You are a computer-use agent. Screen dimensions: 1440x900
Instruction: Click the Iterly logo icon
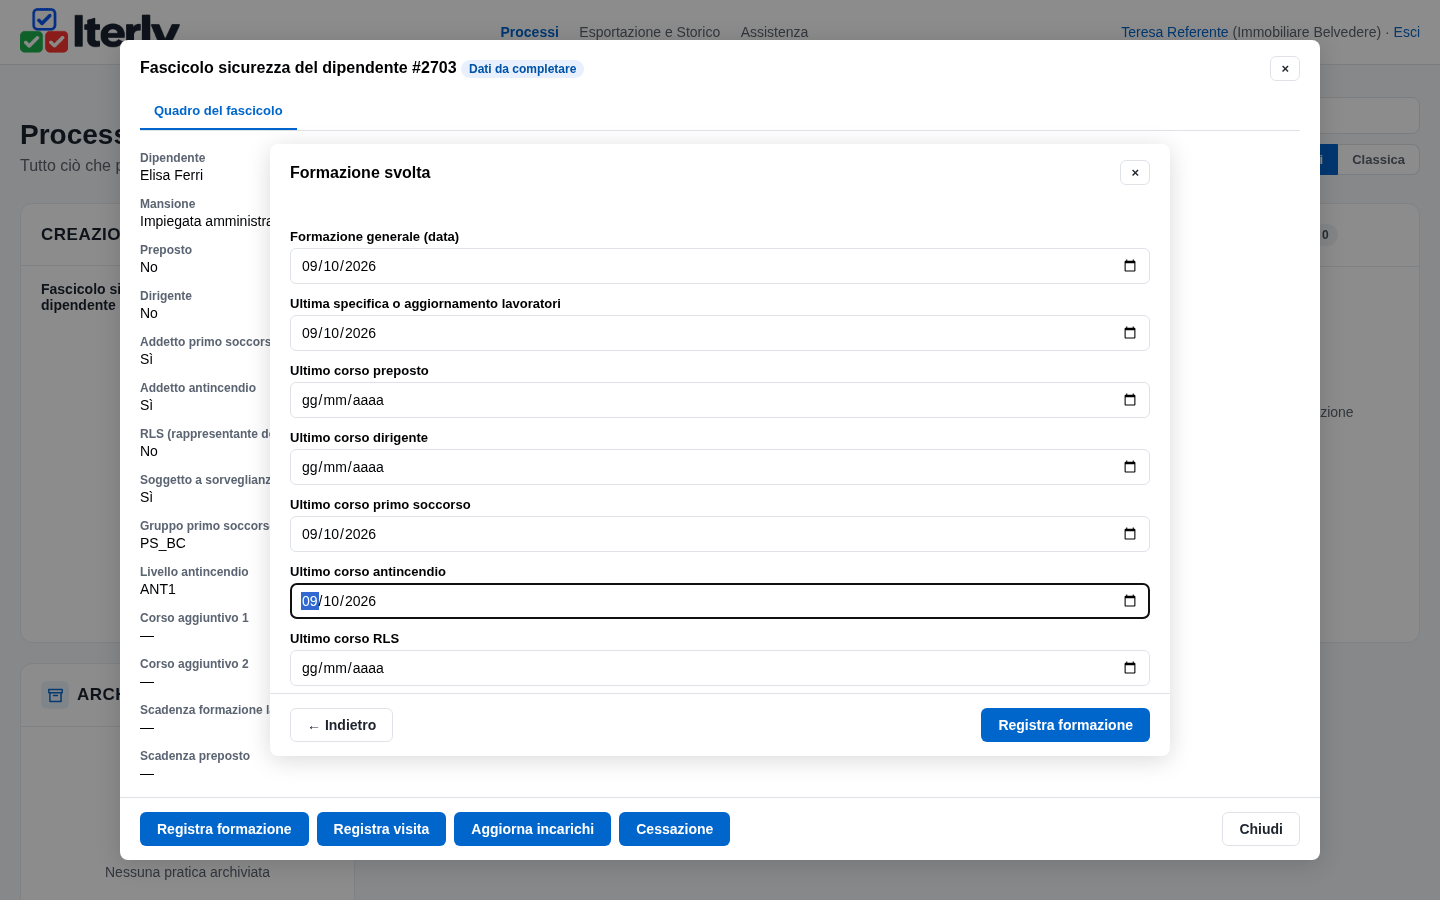(x=44, y=30)
